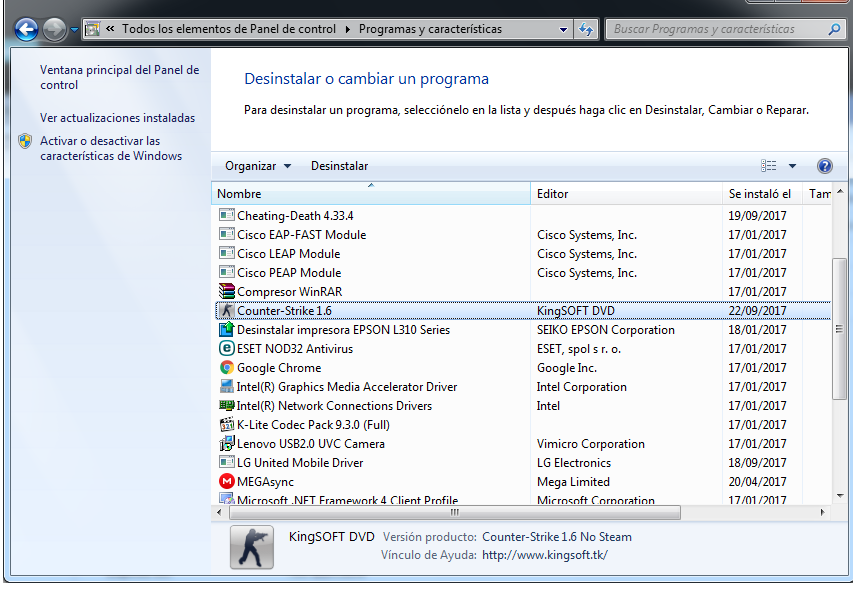Click the vertical scrollbar up arrow
The height and width of the screenshot is (600, 853).
tap(840, 191)
